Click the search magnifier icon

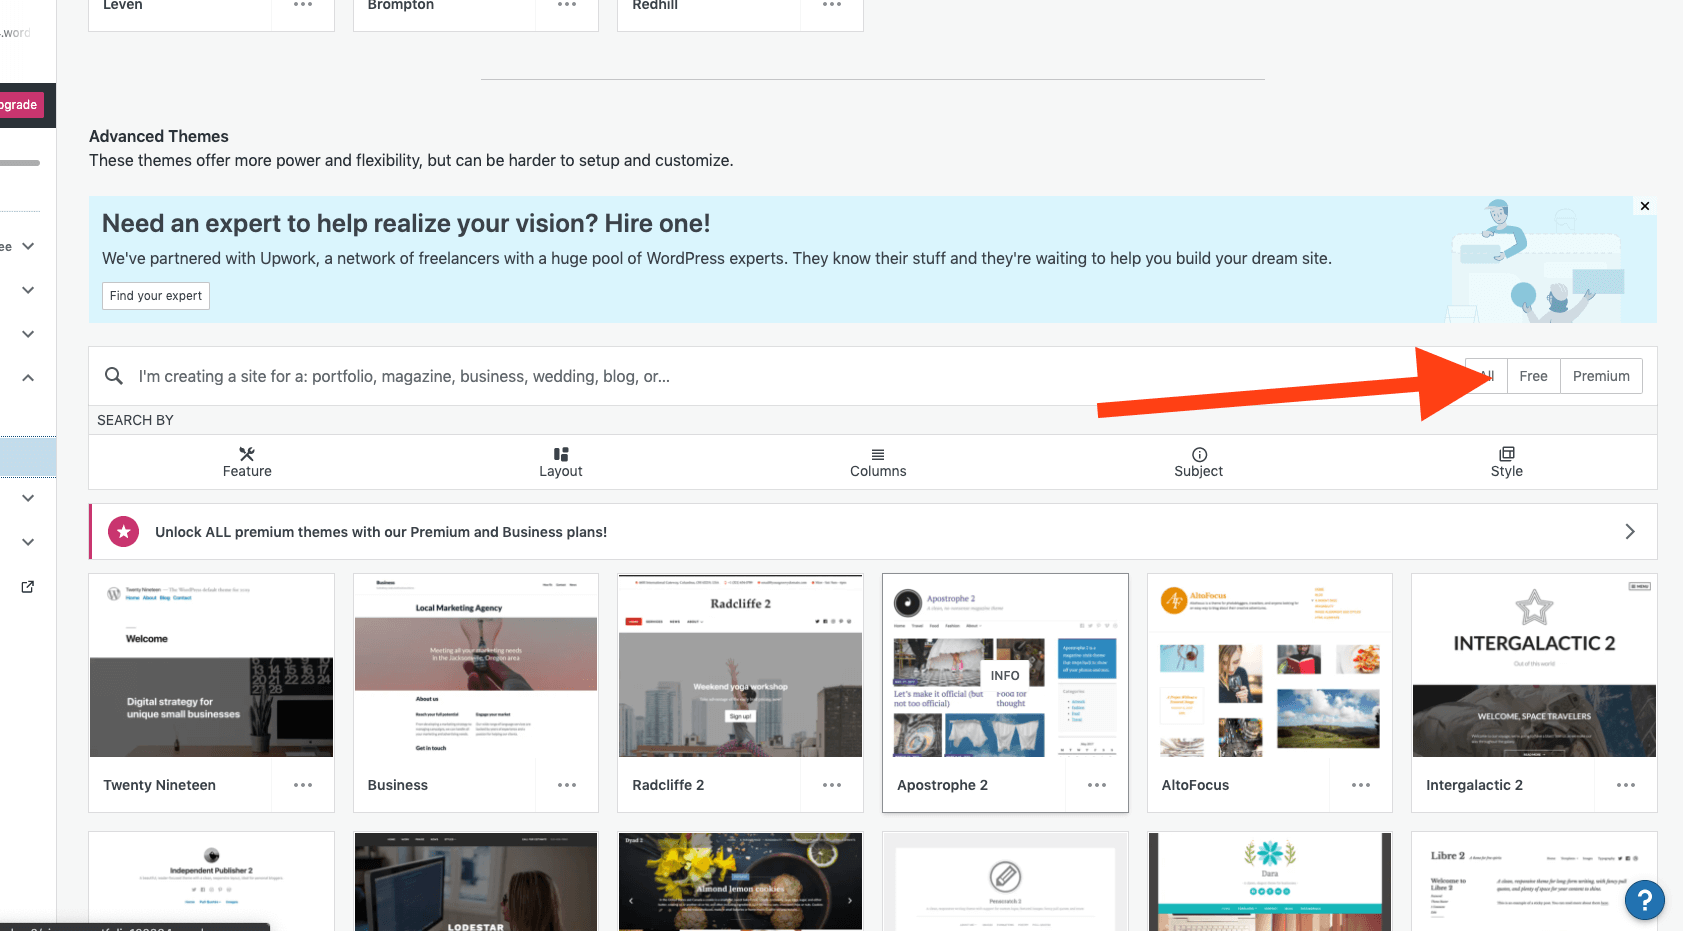(114, 376)
